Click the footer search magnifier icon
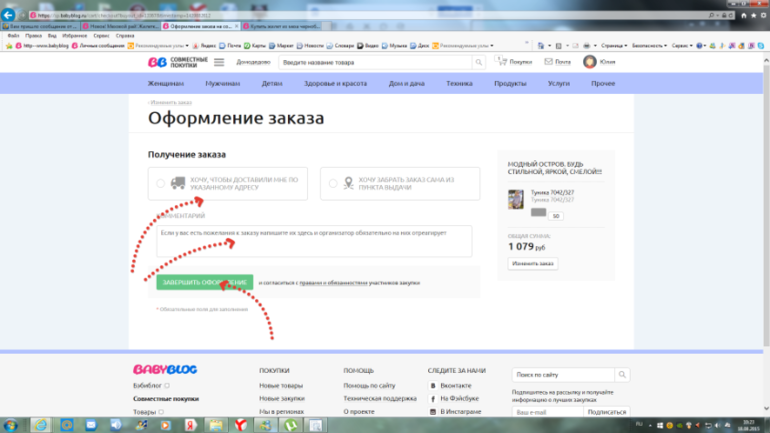 click(622, 374)
